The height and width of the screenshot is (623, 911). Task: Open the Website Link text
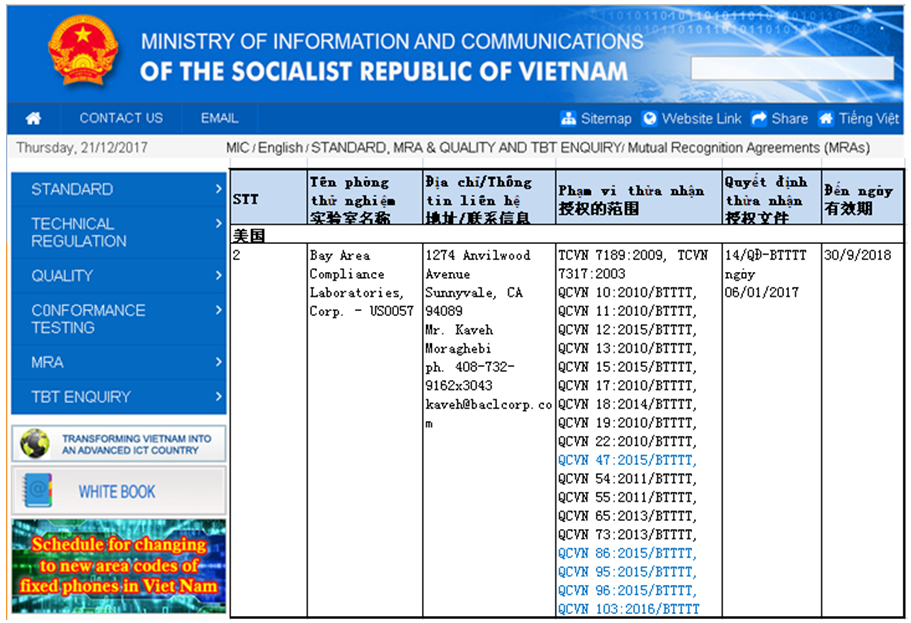tap(701, 119)
